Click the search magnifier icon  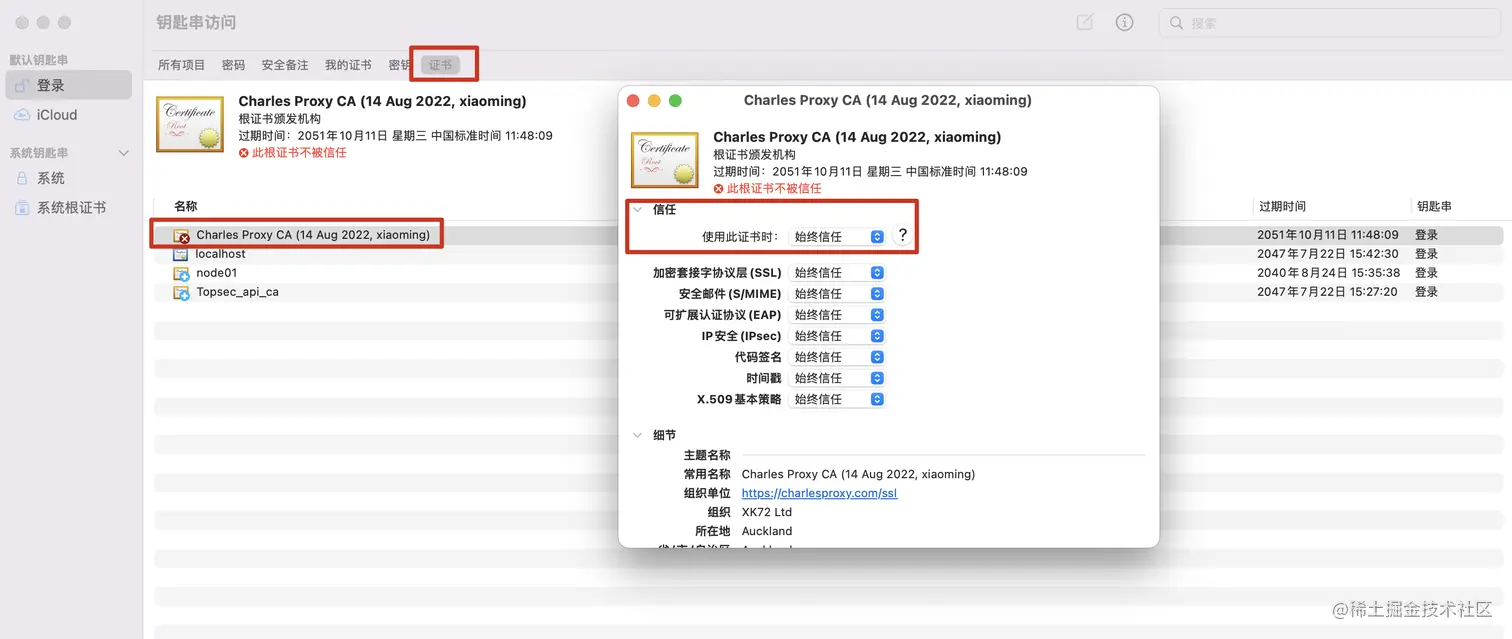coord(1177,23)
